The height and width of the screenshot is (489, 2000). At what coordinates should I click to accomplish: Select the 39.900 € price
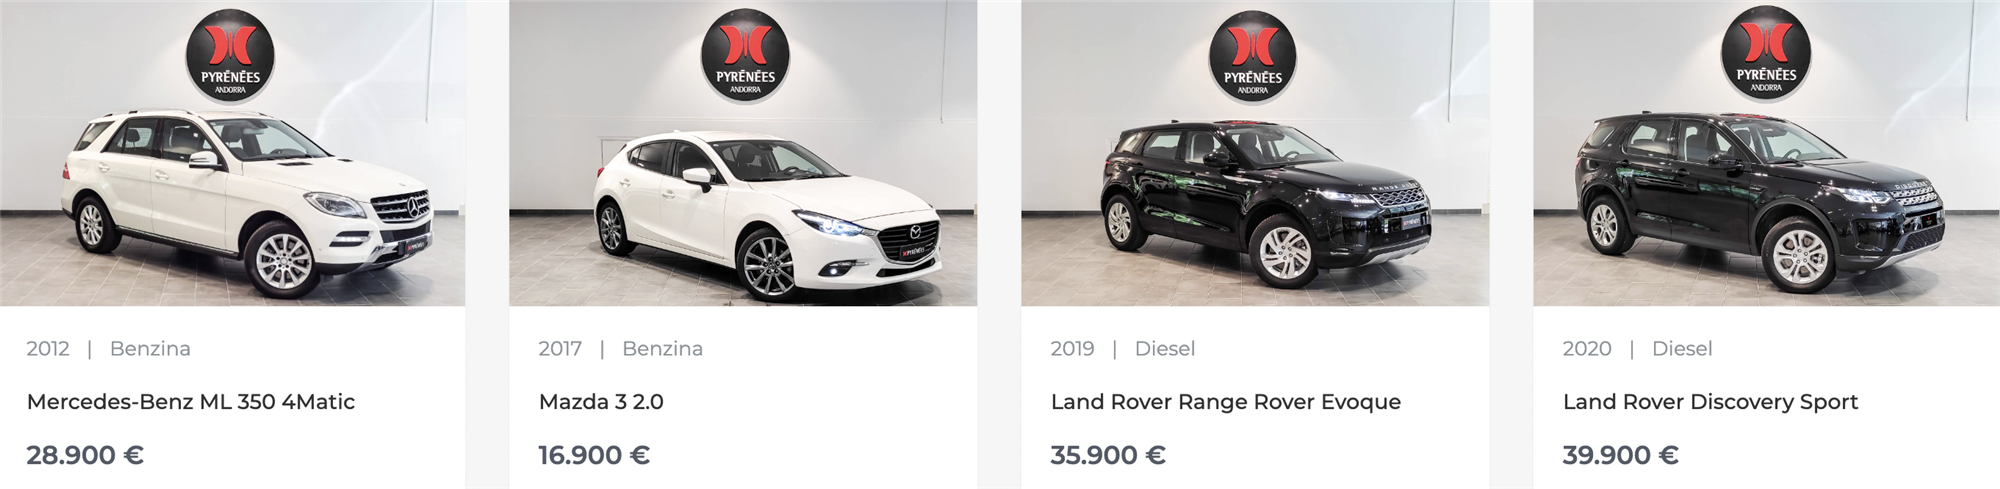click(1620, 455)
